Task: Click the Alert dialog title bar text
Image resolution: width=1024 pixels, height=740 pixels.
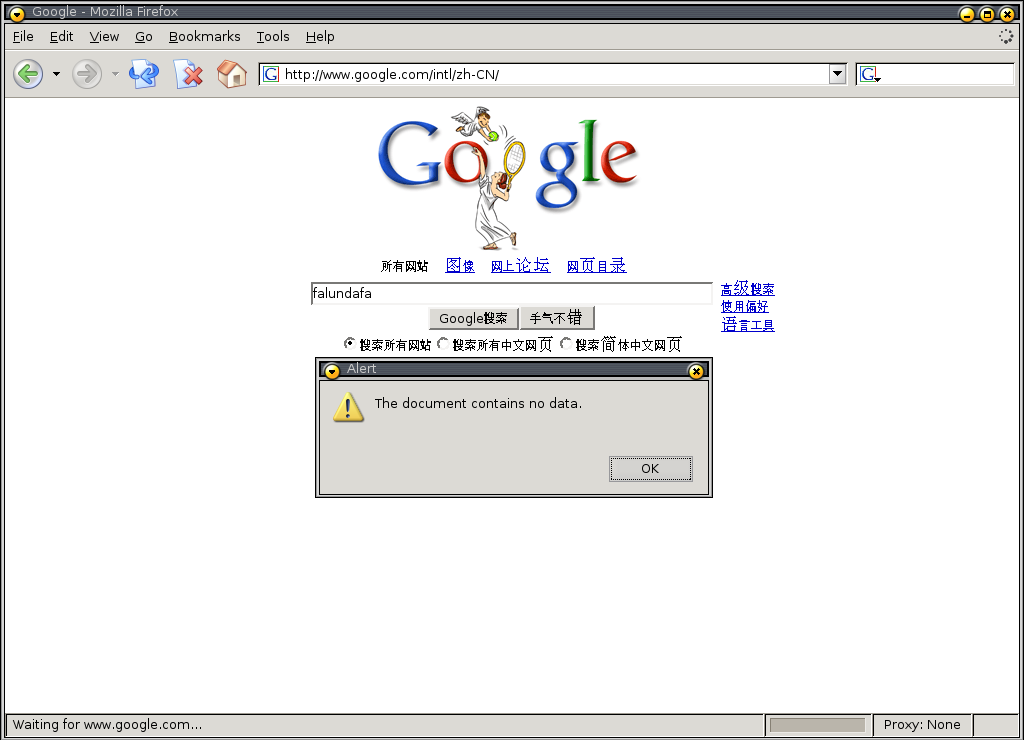Action: pos(361,369)
